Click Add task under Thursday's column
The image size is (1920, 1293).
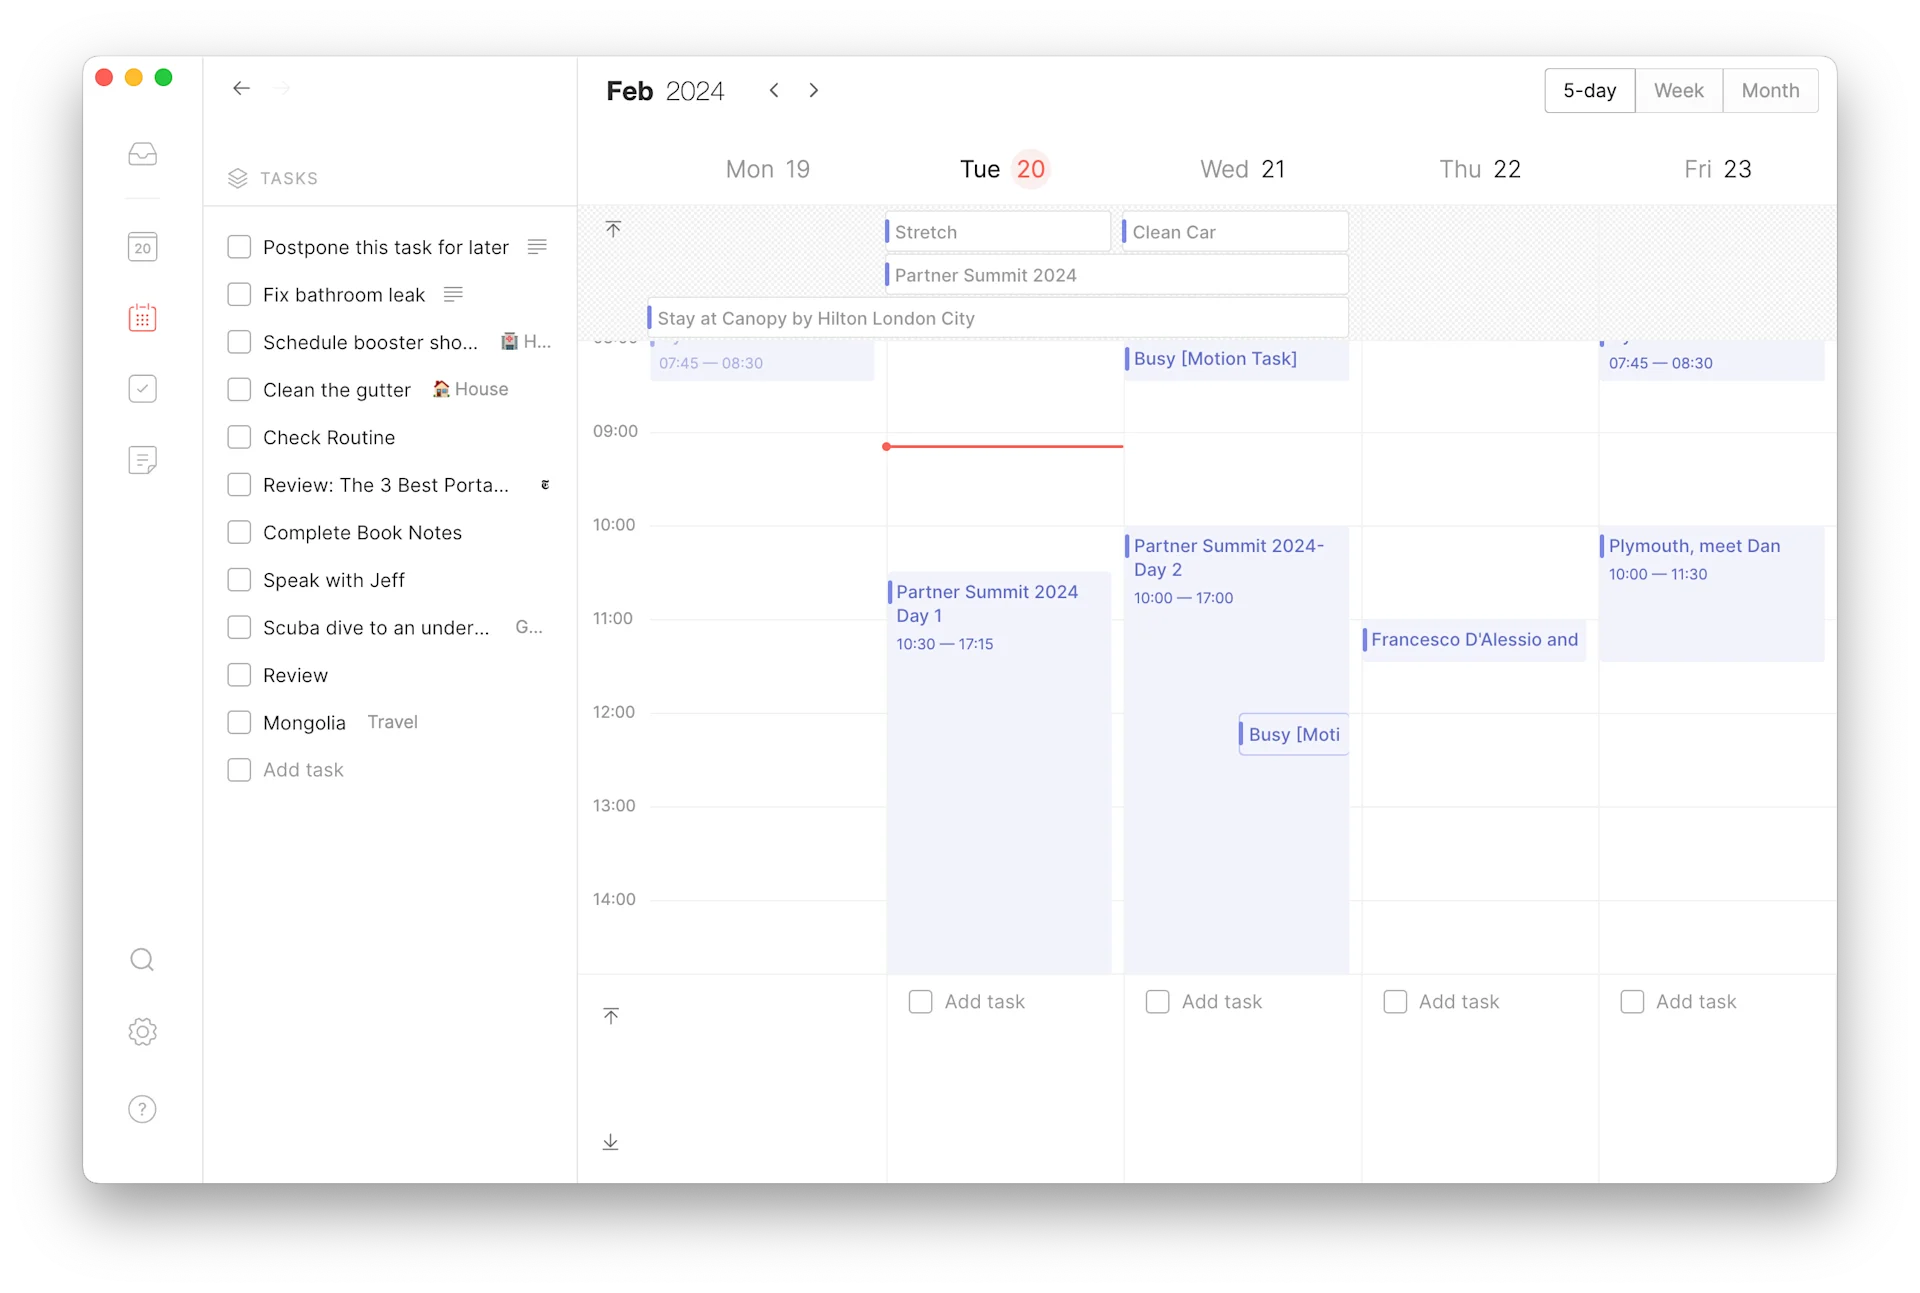1460,1001
